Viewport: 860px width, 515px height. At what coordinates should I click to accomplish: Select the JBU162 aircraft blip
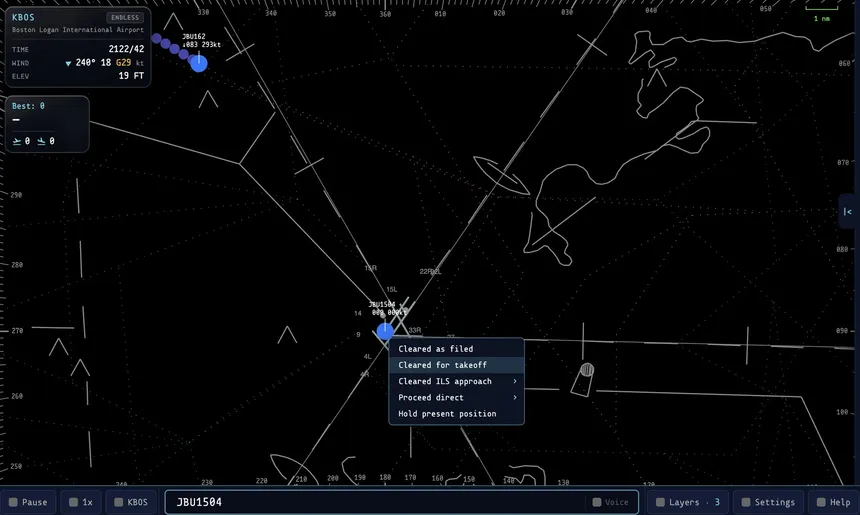[199, 64]
